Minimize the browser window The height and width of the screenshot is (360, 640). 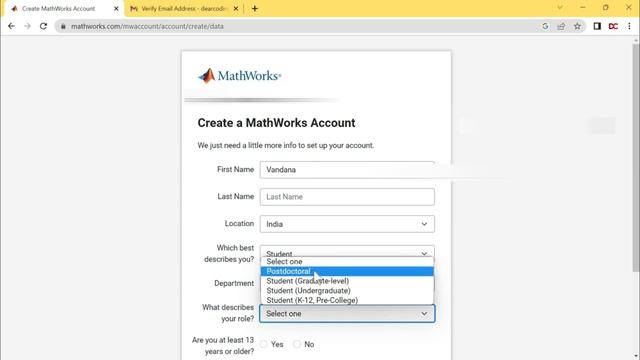[x=582, y=7]
